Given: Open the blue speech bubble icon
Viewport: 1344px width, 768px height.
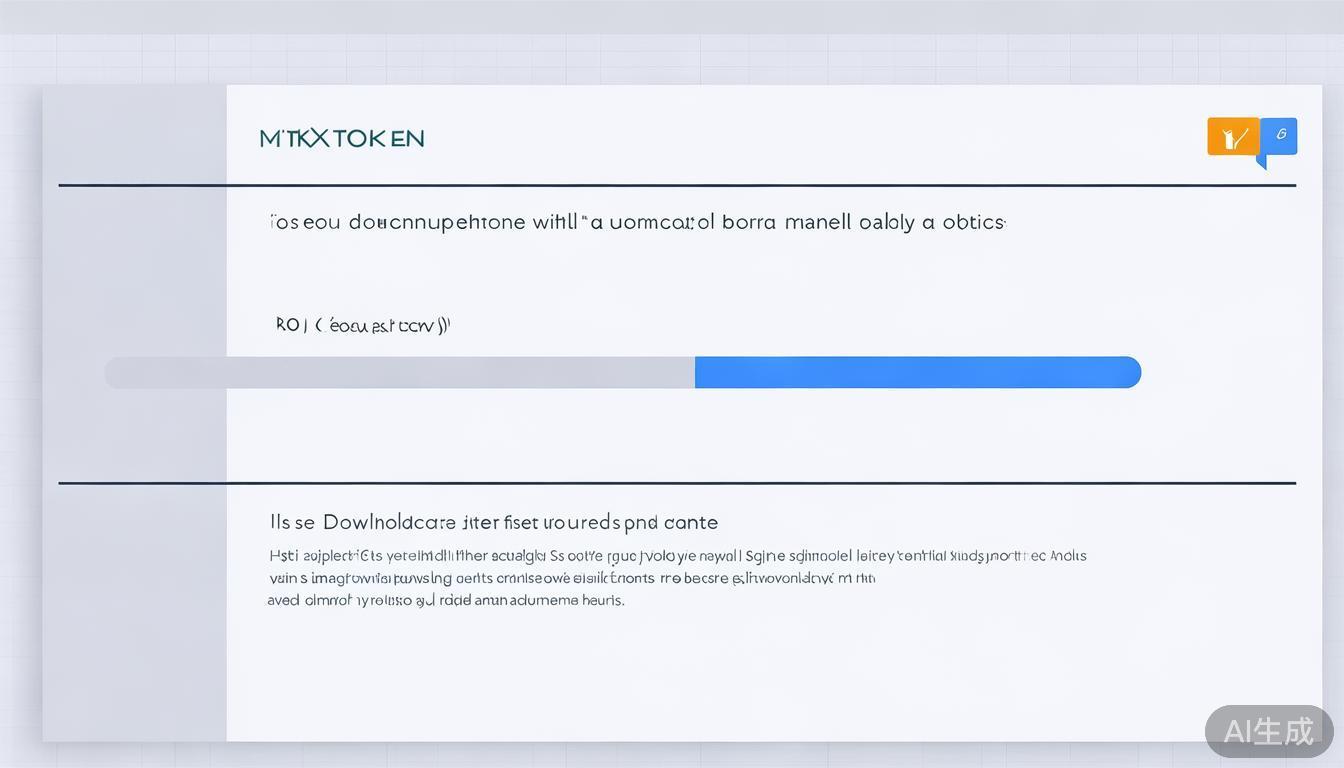Looking at the screenshot, I should tap(1279, 136).
